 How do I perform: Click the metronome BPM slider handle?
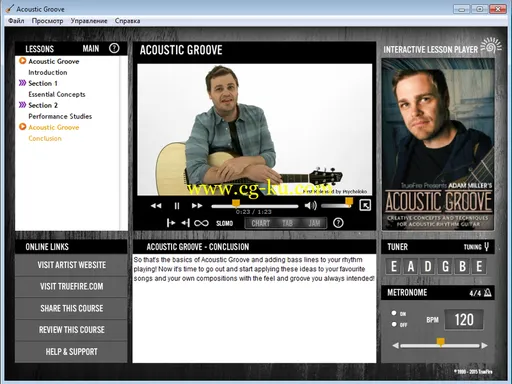pos(441,342)
